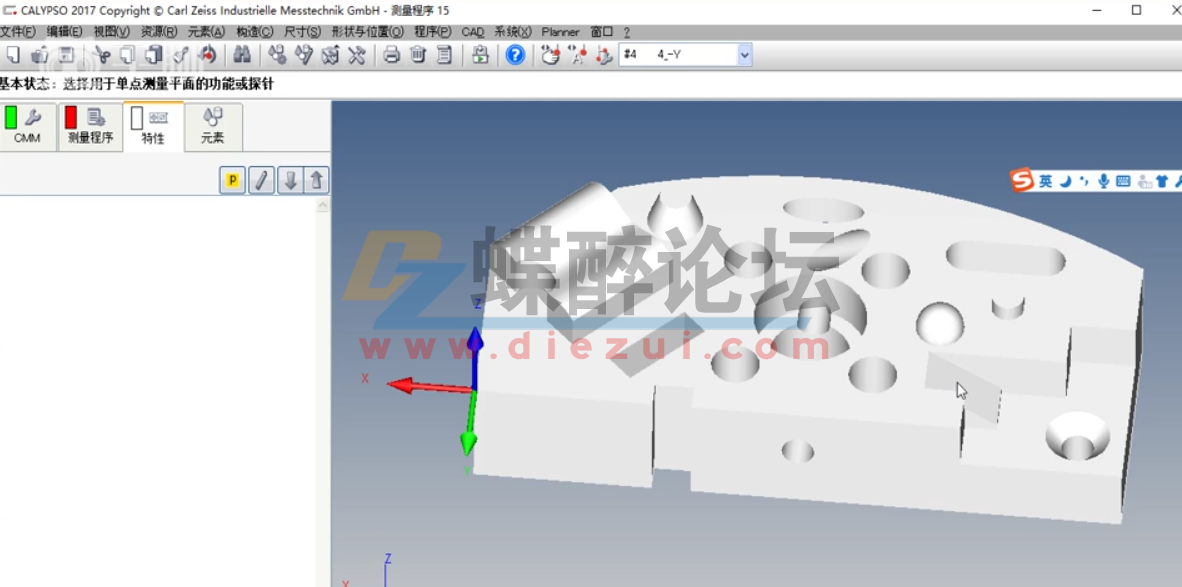
Task: Click the down arrow button in the panel
Action: pyautogui.click(x=289, y=180)
